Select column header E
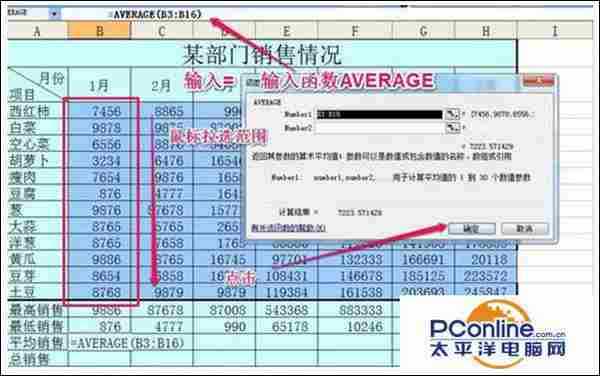The width and height of the screenshot is (600, 376). click(x=286, y=31)
